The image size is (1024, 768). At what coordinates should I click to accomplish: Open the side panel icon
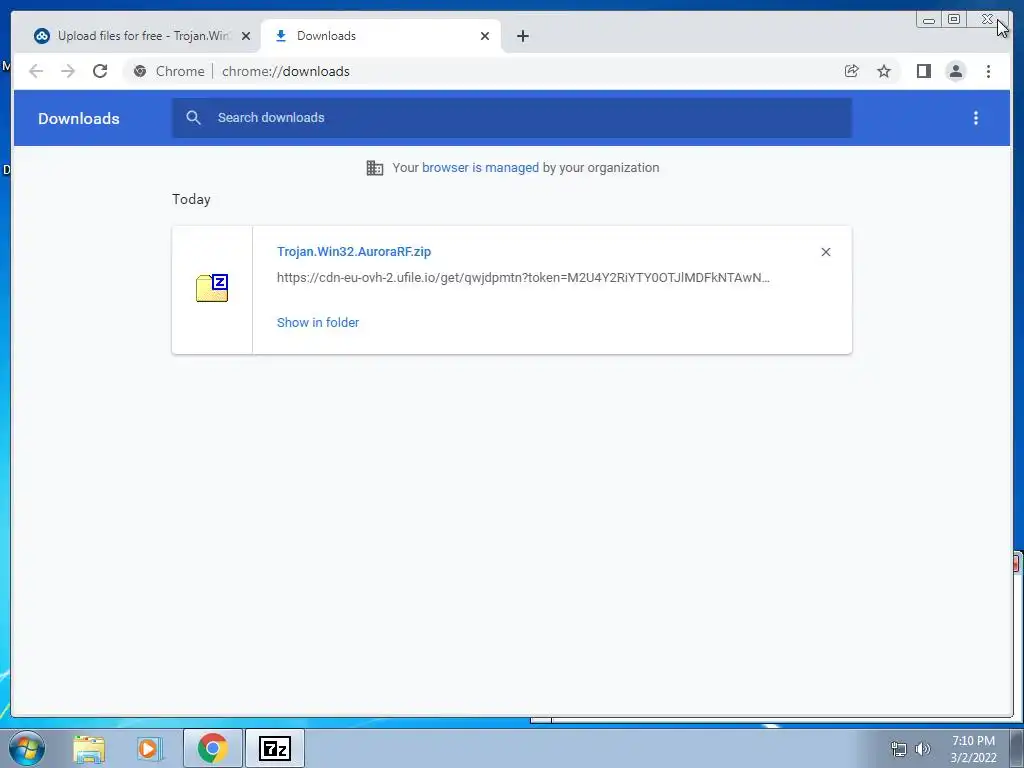pyautogui.click(x=923, y=71)
